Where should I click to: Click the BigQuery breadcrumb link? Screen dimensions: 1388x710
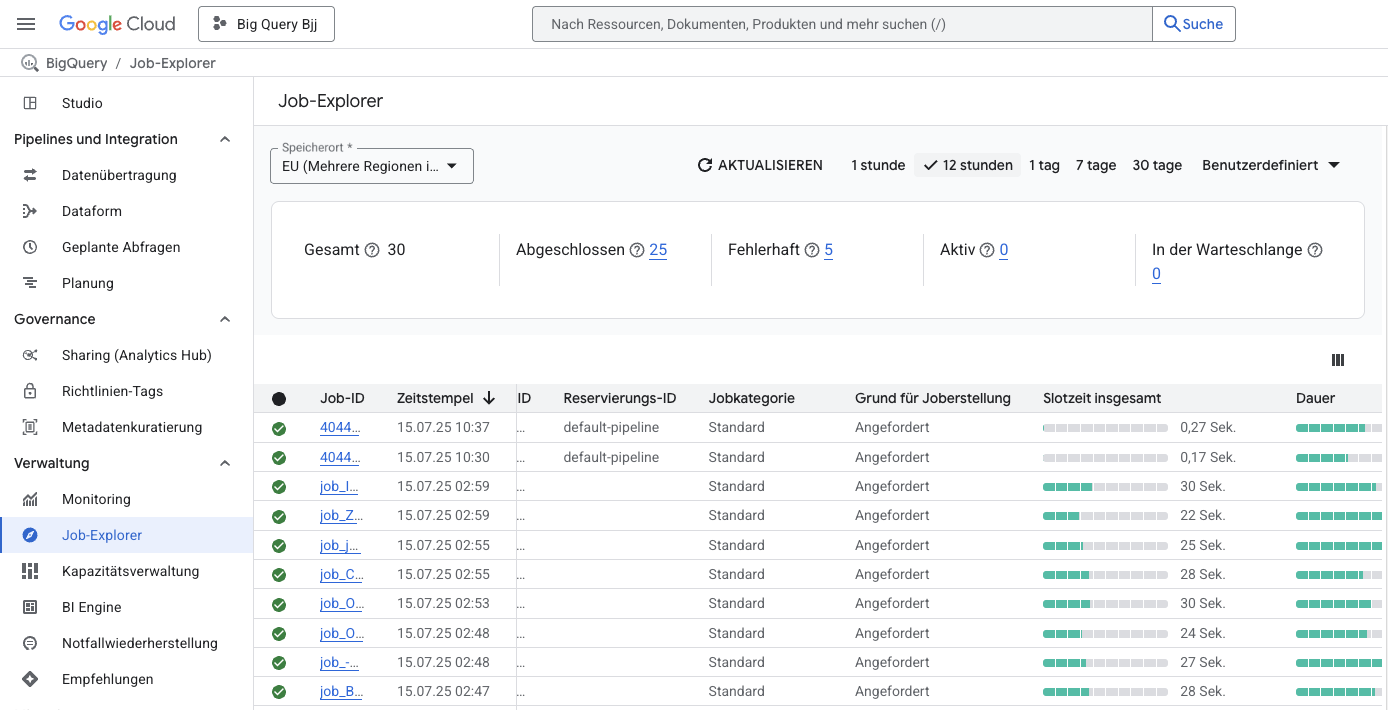[x=76, y=63]
